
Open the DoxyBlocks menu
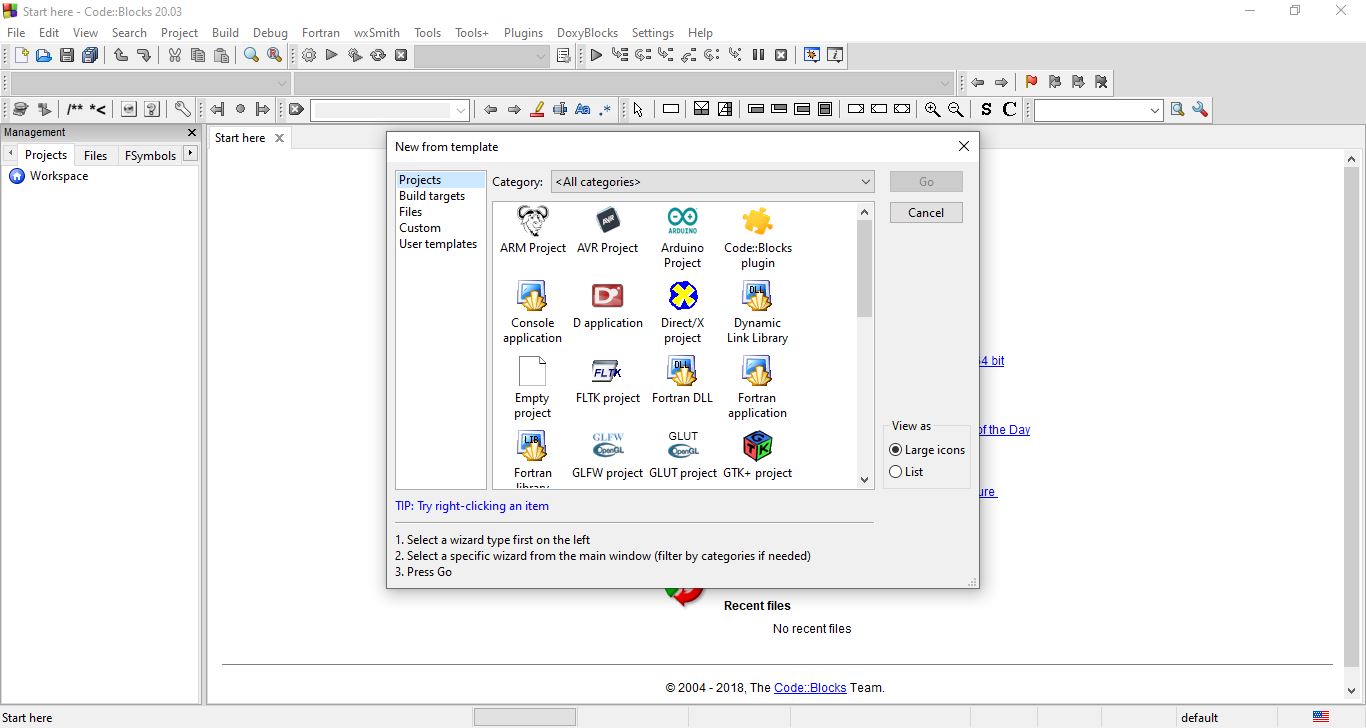(x=587, y=33)
